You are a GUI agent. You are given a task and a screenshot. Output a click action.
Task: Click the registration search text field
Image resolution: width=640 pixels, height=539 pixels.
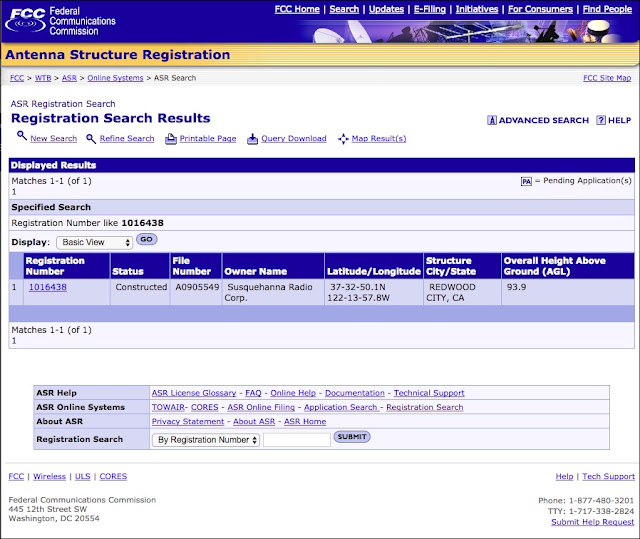(297, 440)
